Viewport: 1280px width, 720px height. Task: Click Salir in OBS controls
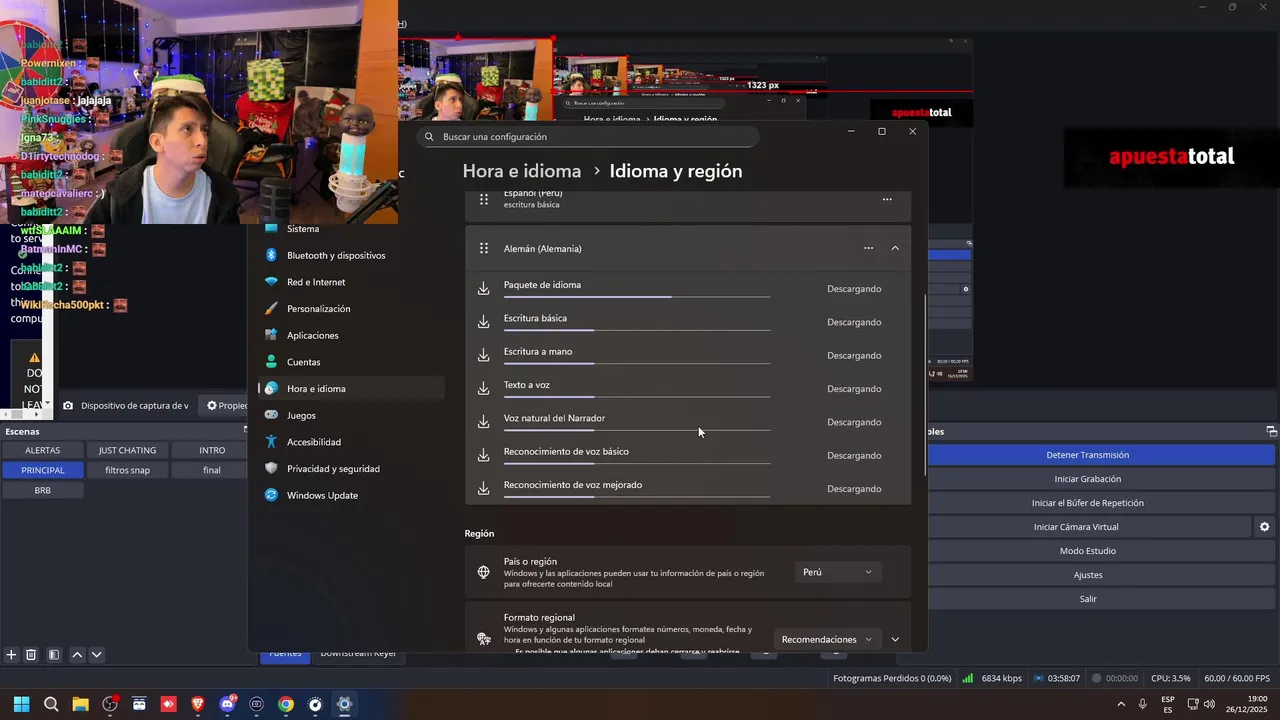pos(1087,599)
